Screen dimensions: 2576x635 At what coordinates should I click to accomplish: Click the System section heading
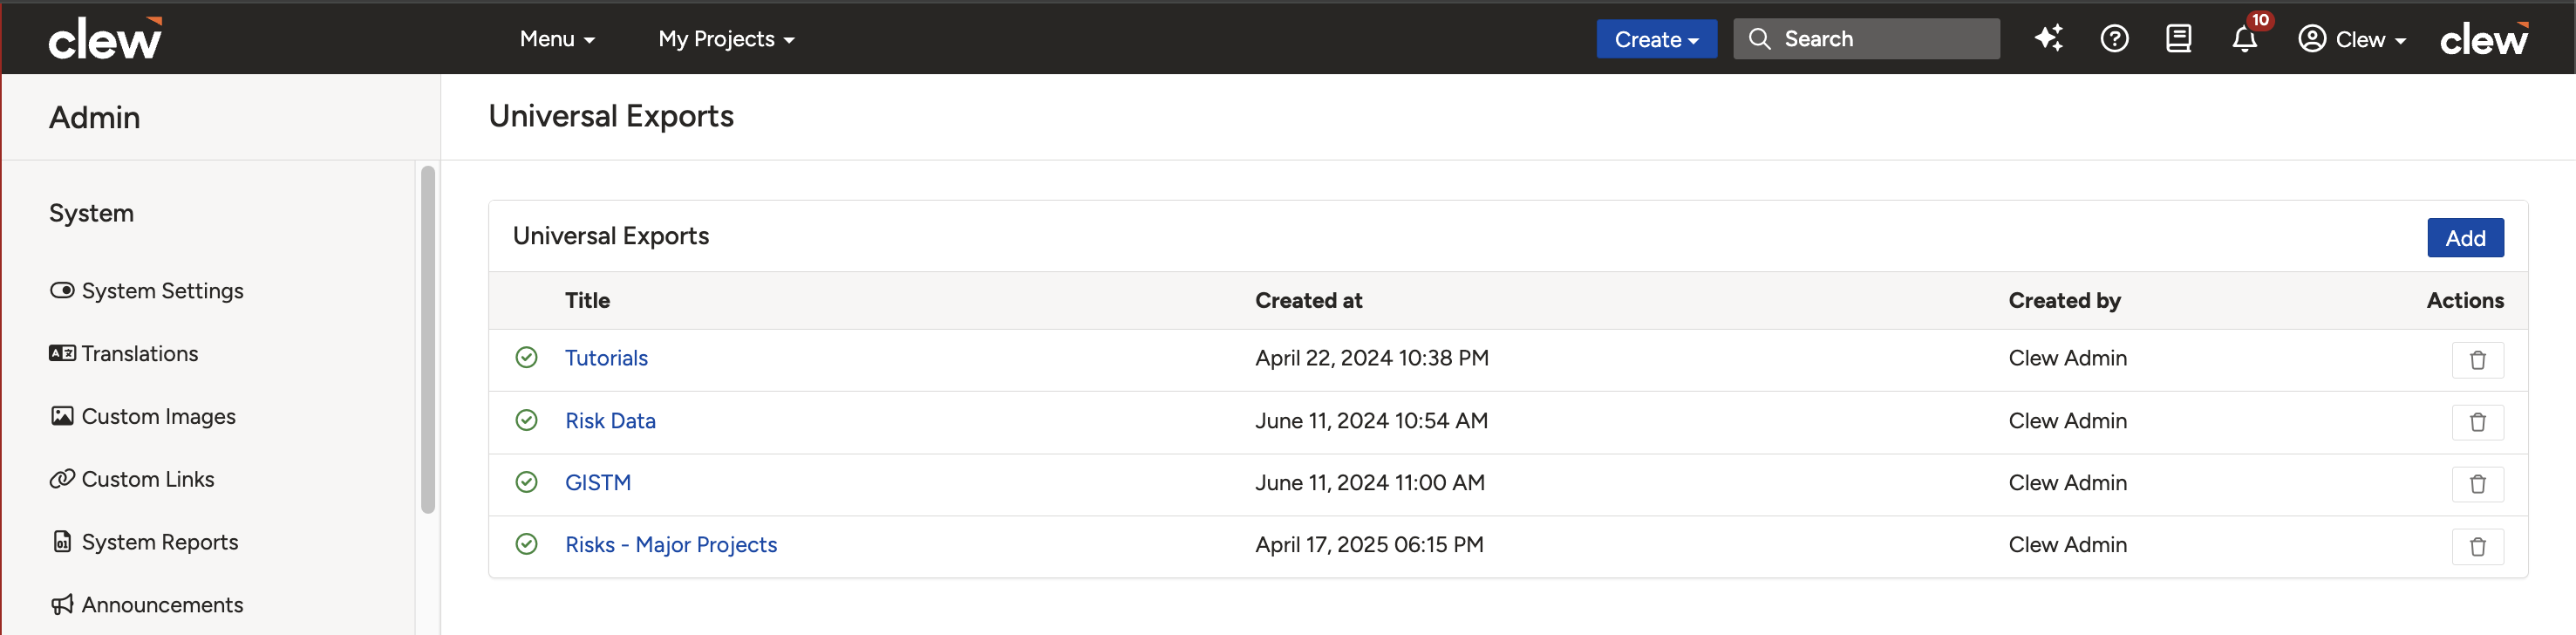pos(91,213)
